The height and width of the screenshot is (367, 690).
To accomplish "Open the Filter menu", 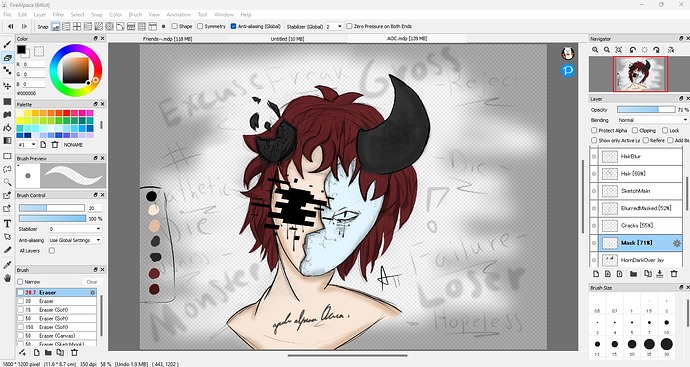I will click(58, 15).
